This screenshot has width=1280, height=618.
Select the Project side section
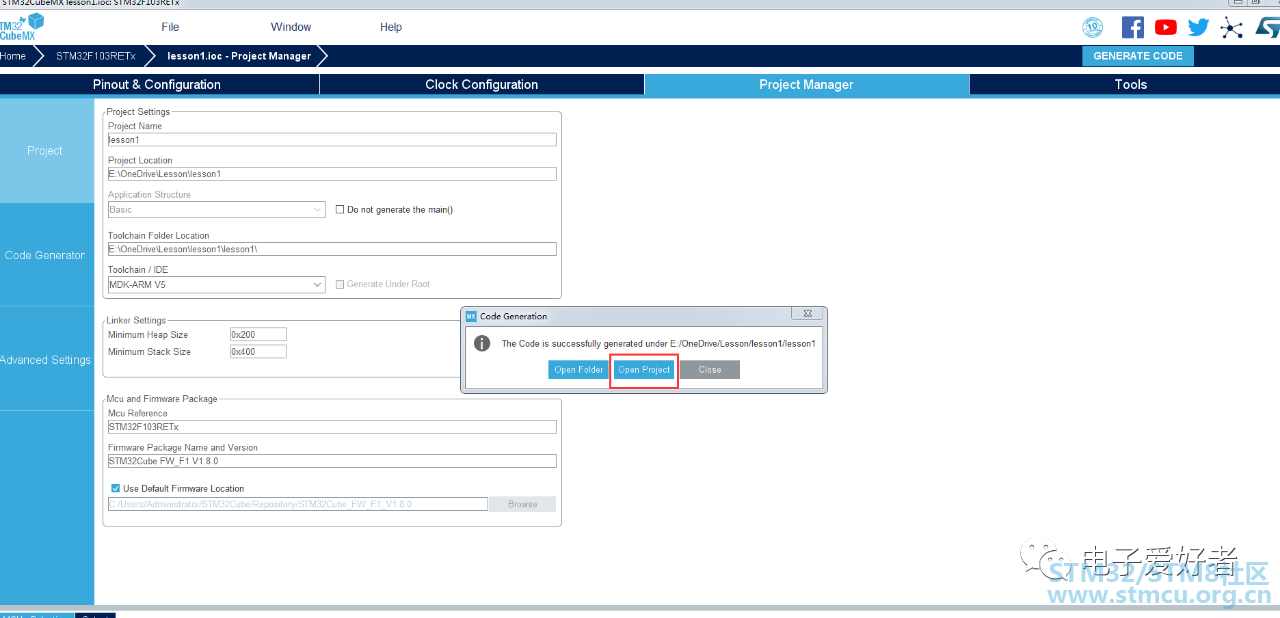[46, 151]
